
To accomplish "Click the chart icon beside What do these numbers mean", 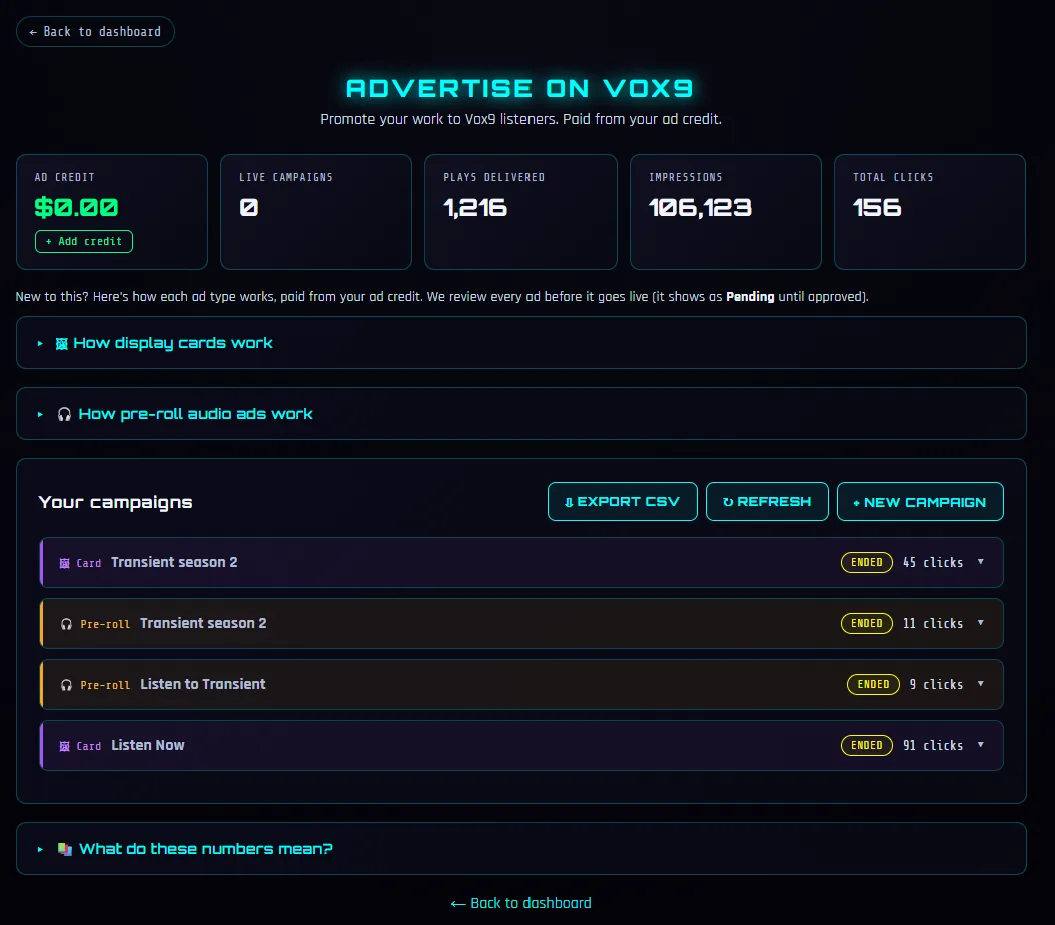I will coord(65,849).
